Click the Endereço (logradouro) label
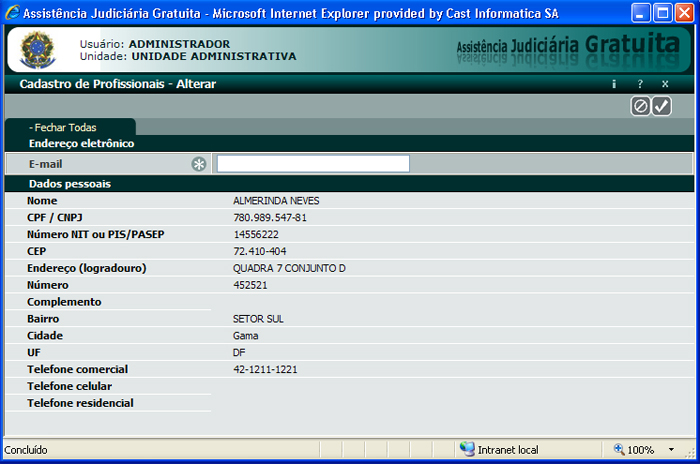 [87, 268]
